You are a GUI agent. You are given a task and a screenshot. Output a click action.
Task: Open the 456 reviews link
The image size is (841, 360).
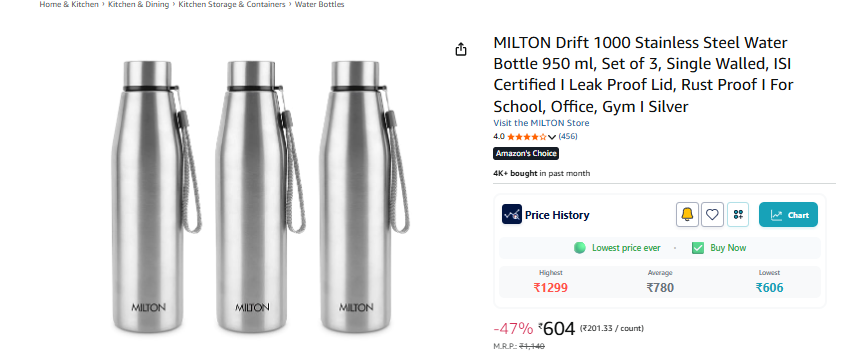pos(568,136)
